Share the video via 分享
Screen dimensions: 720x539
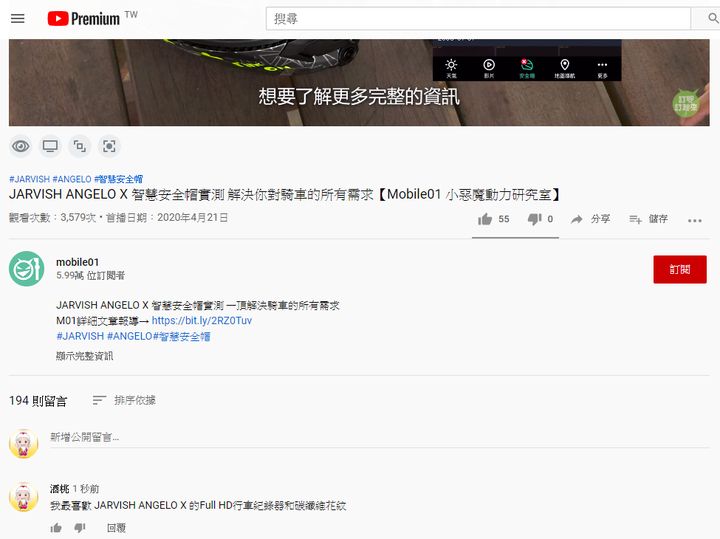pos(590,219)
